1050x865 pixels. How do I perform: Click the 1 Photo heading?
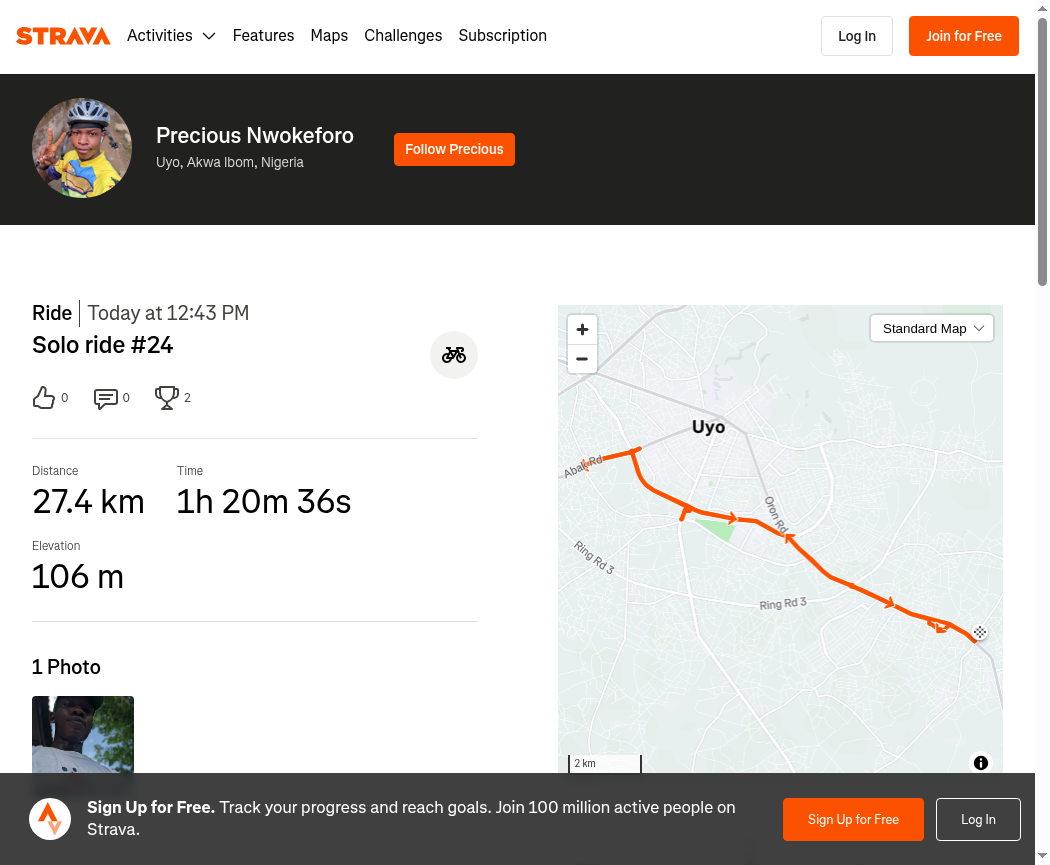click(66, 667)
